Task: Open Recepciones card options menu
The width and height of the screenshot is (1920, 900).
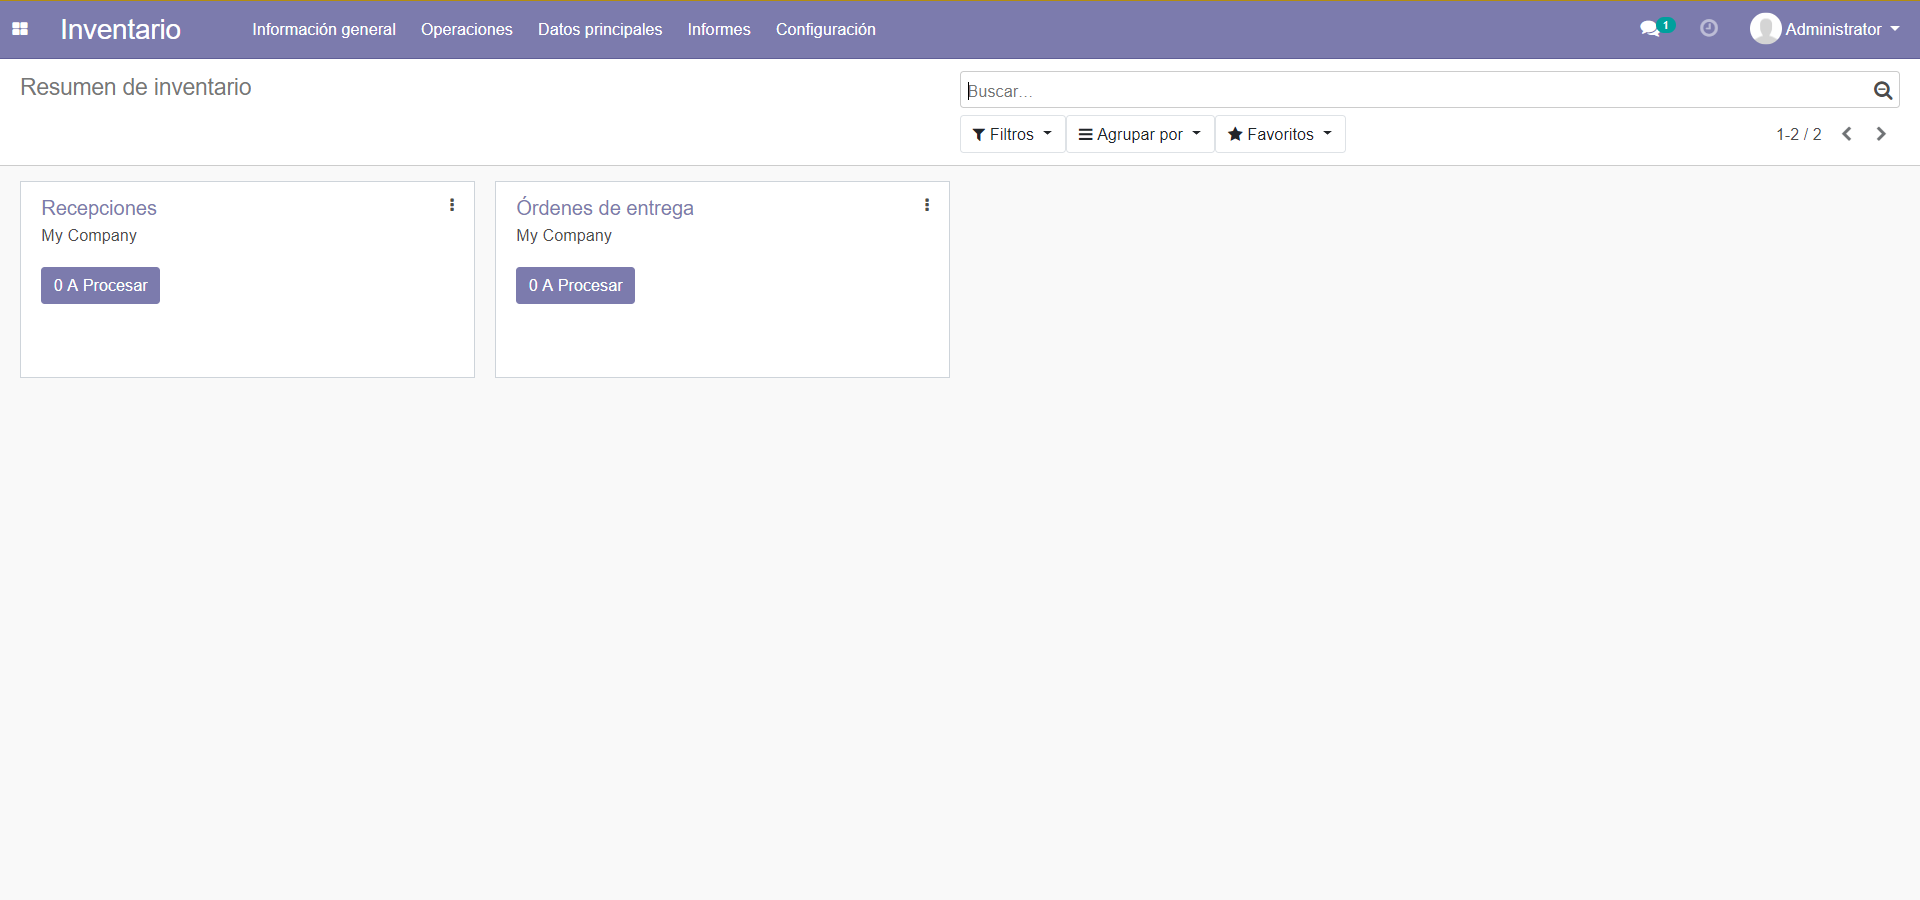Action: (452, 205)
